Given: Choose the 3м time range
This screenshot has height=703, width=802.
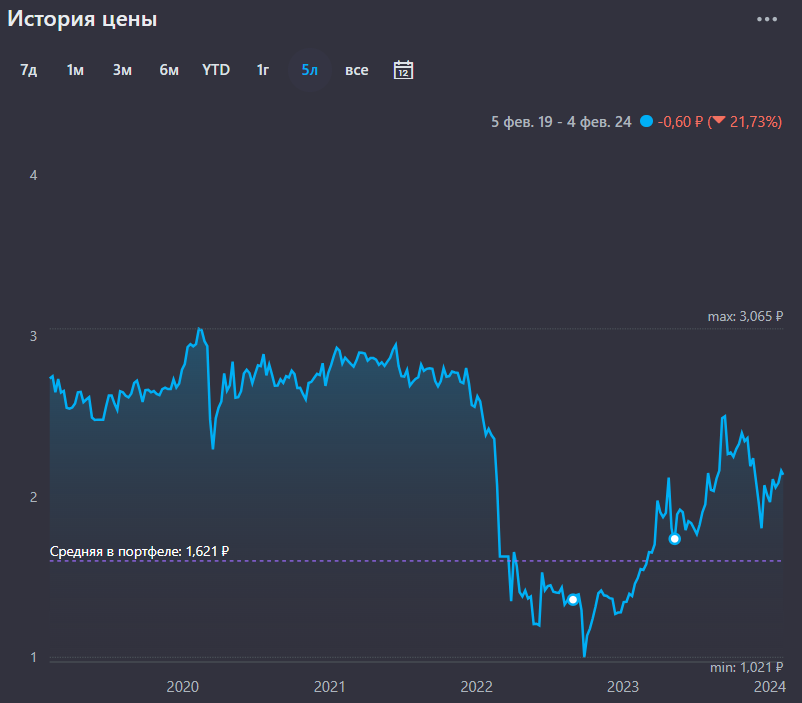Looking at the screenshot, I should [122, 70].
